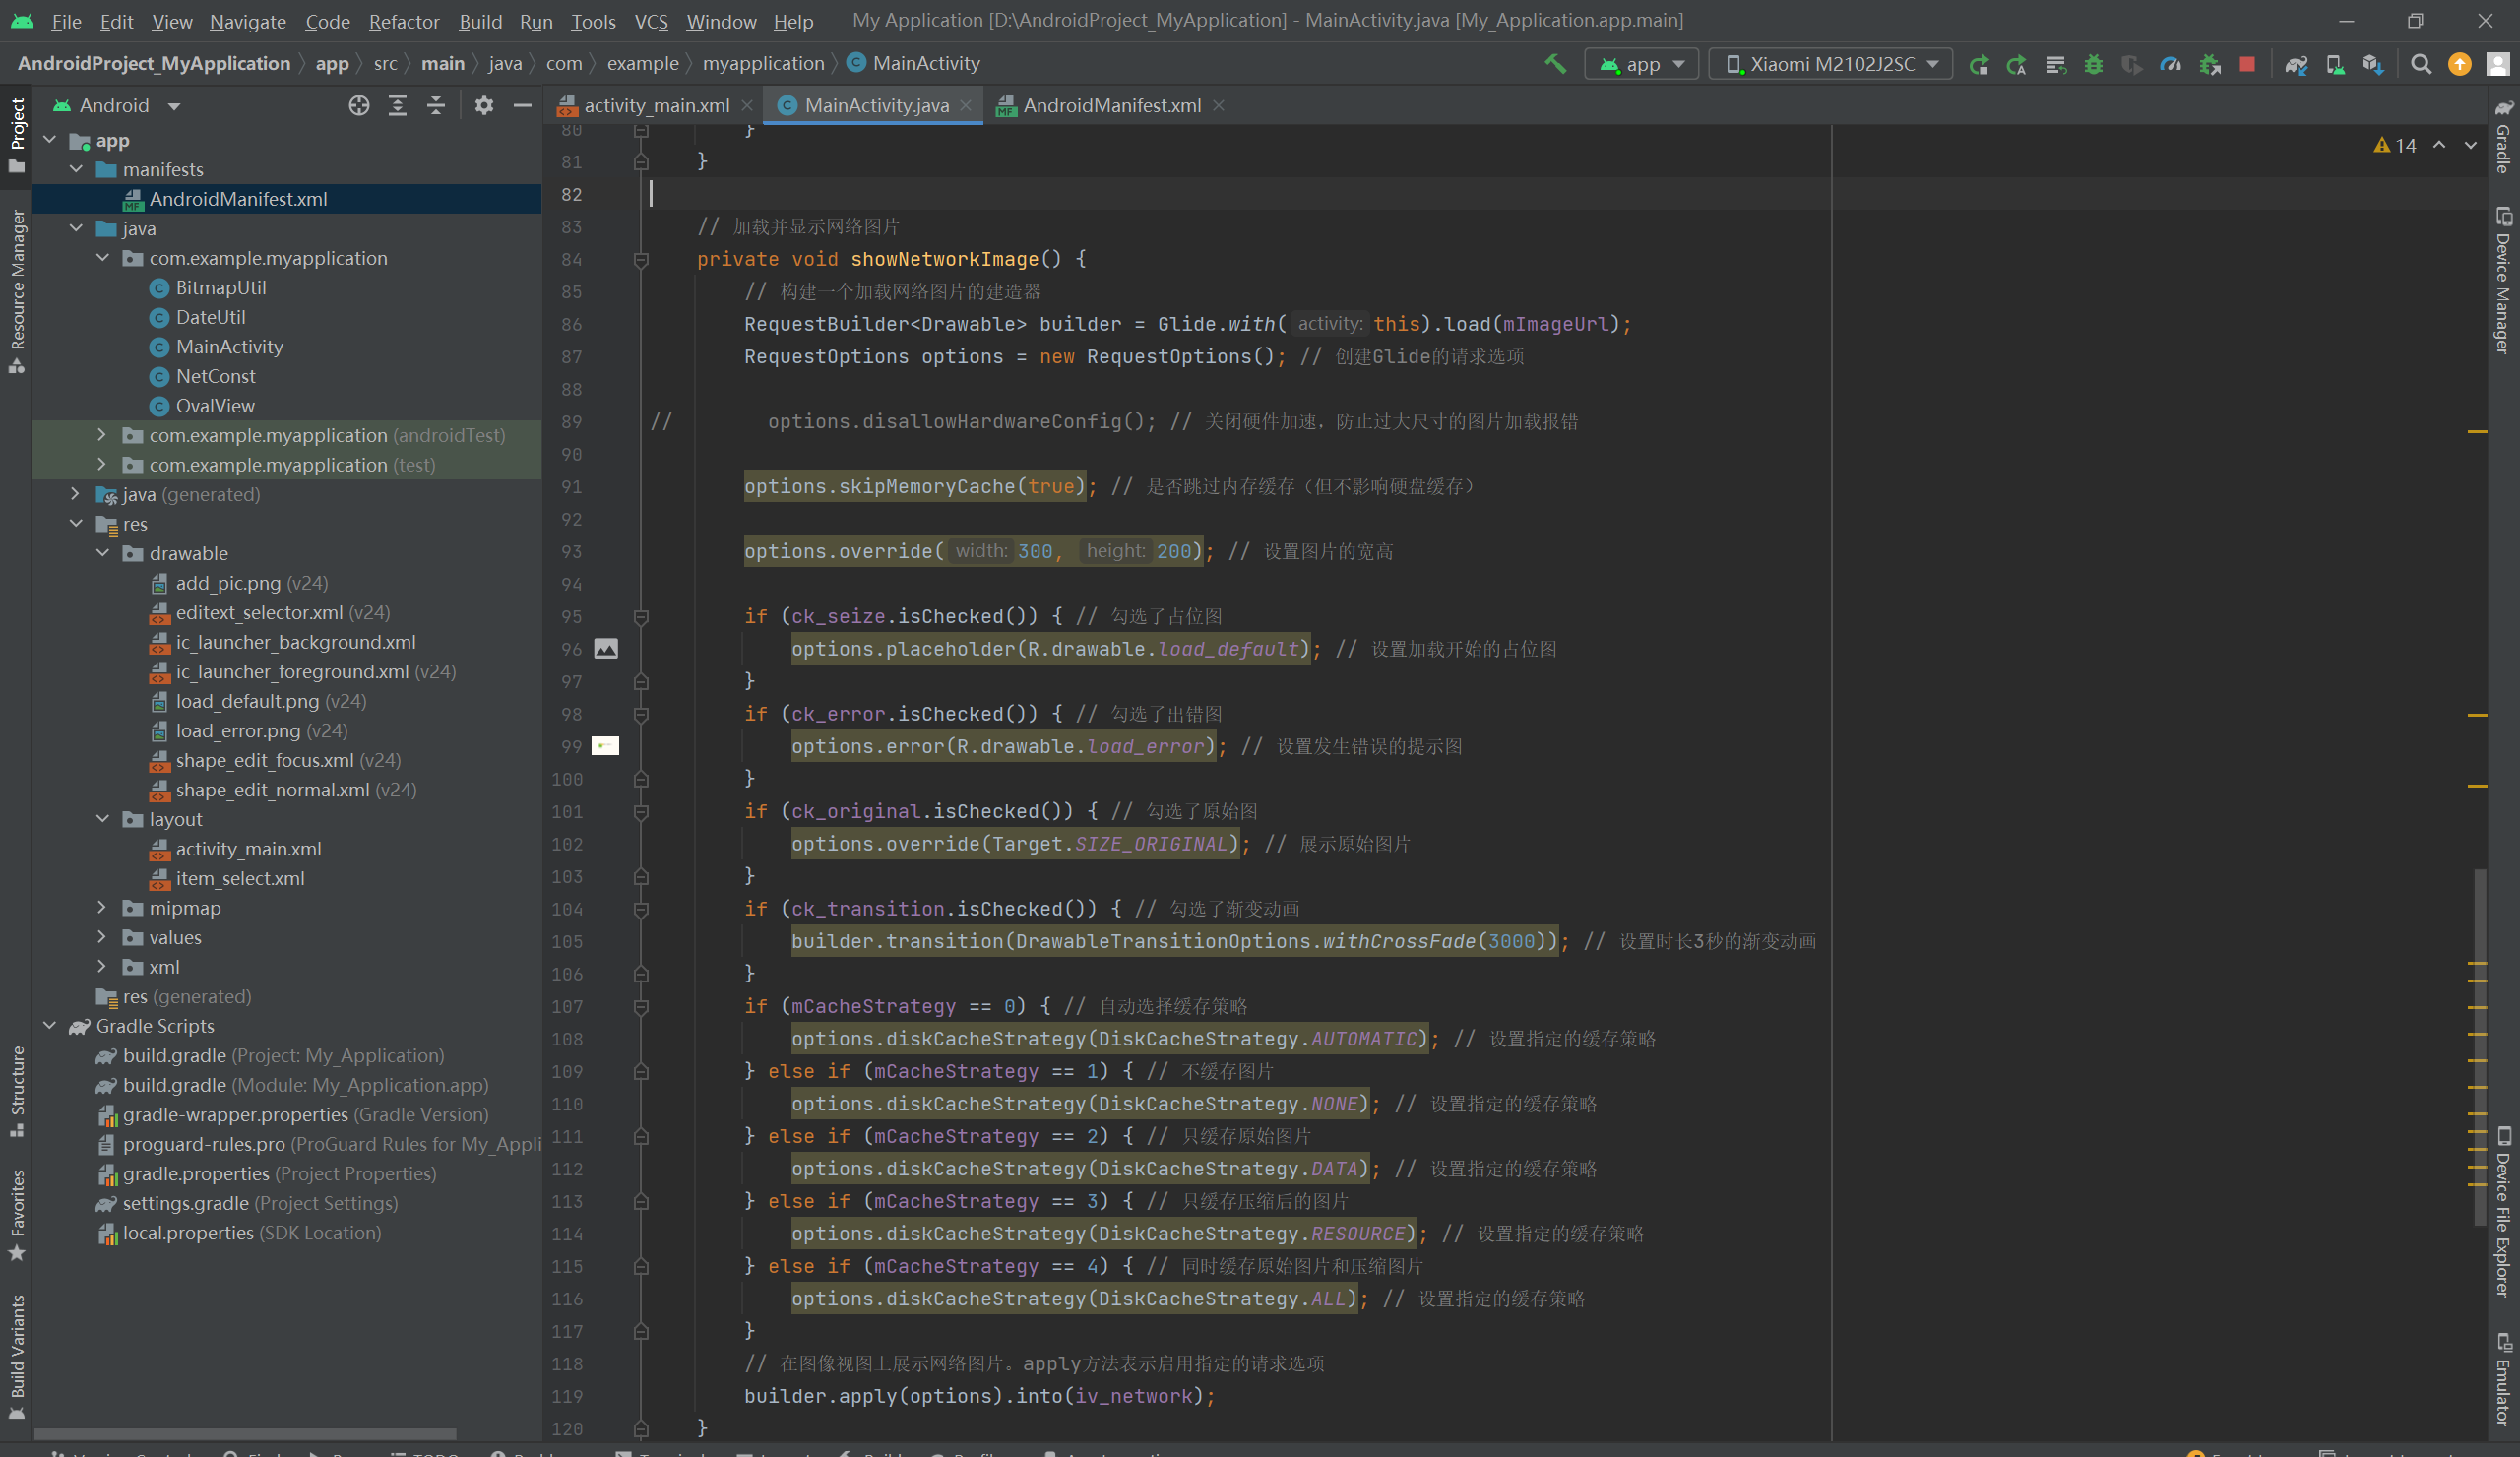The image size is (2520, 1457).
Task: Open the project panel settings gear
Action: pyautogui.click(x=484, y=105)
